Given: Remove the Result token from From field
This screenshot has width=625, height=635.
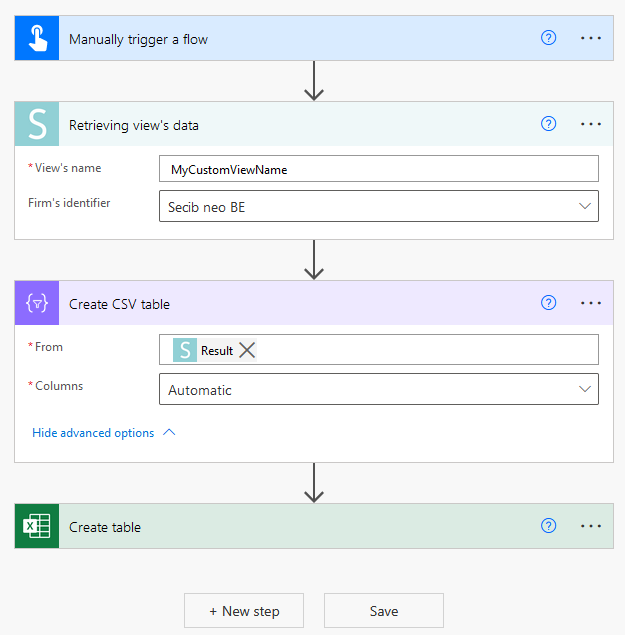Looking at the screenshot, I should point(247,350).
